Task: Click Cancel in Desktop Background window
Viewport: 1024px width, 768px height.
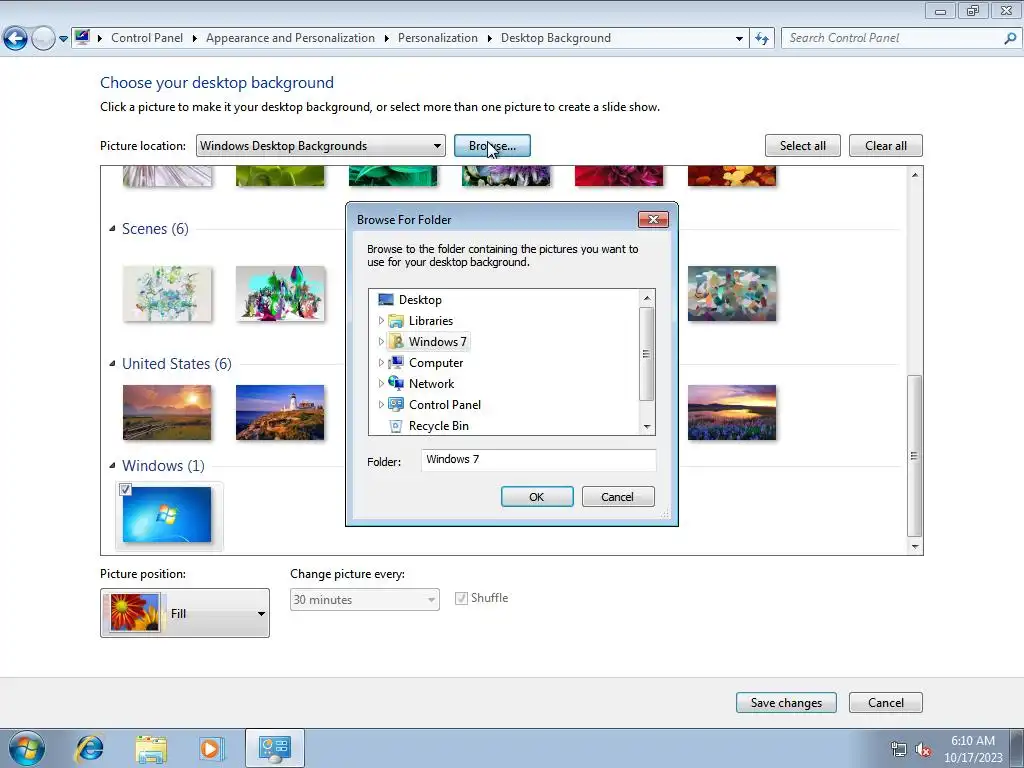Action: (x=886, y=703)
